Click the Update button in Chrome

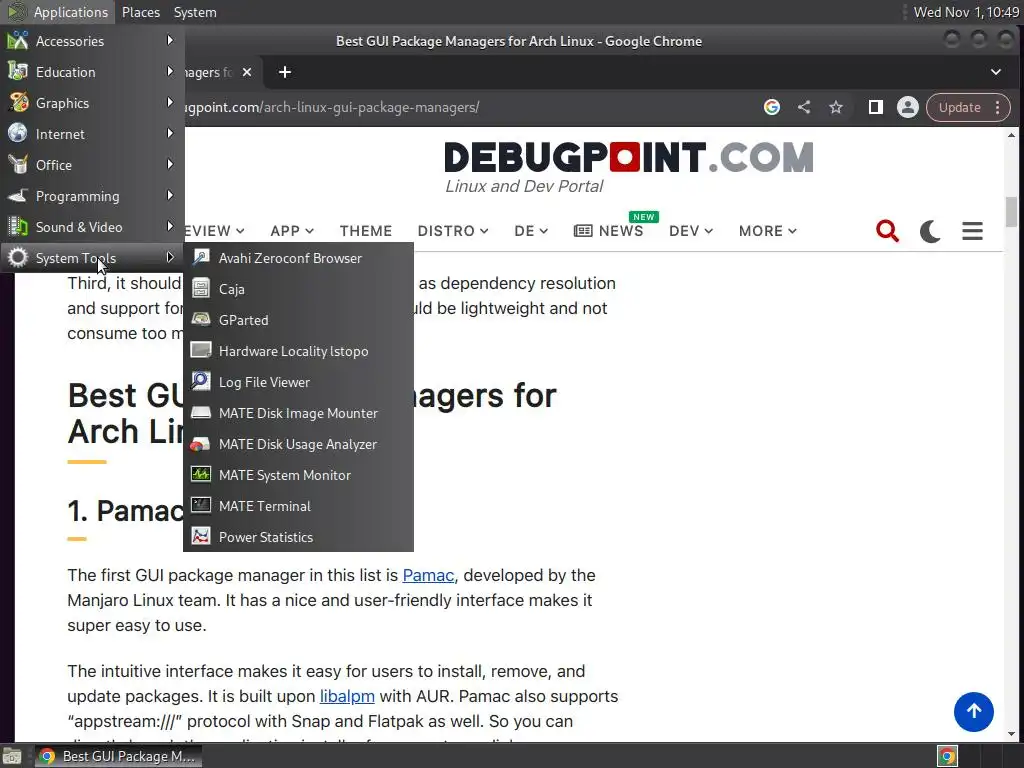[x=959, y=107]
